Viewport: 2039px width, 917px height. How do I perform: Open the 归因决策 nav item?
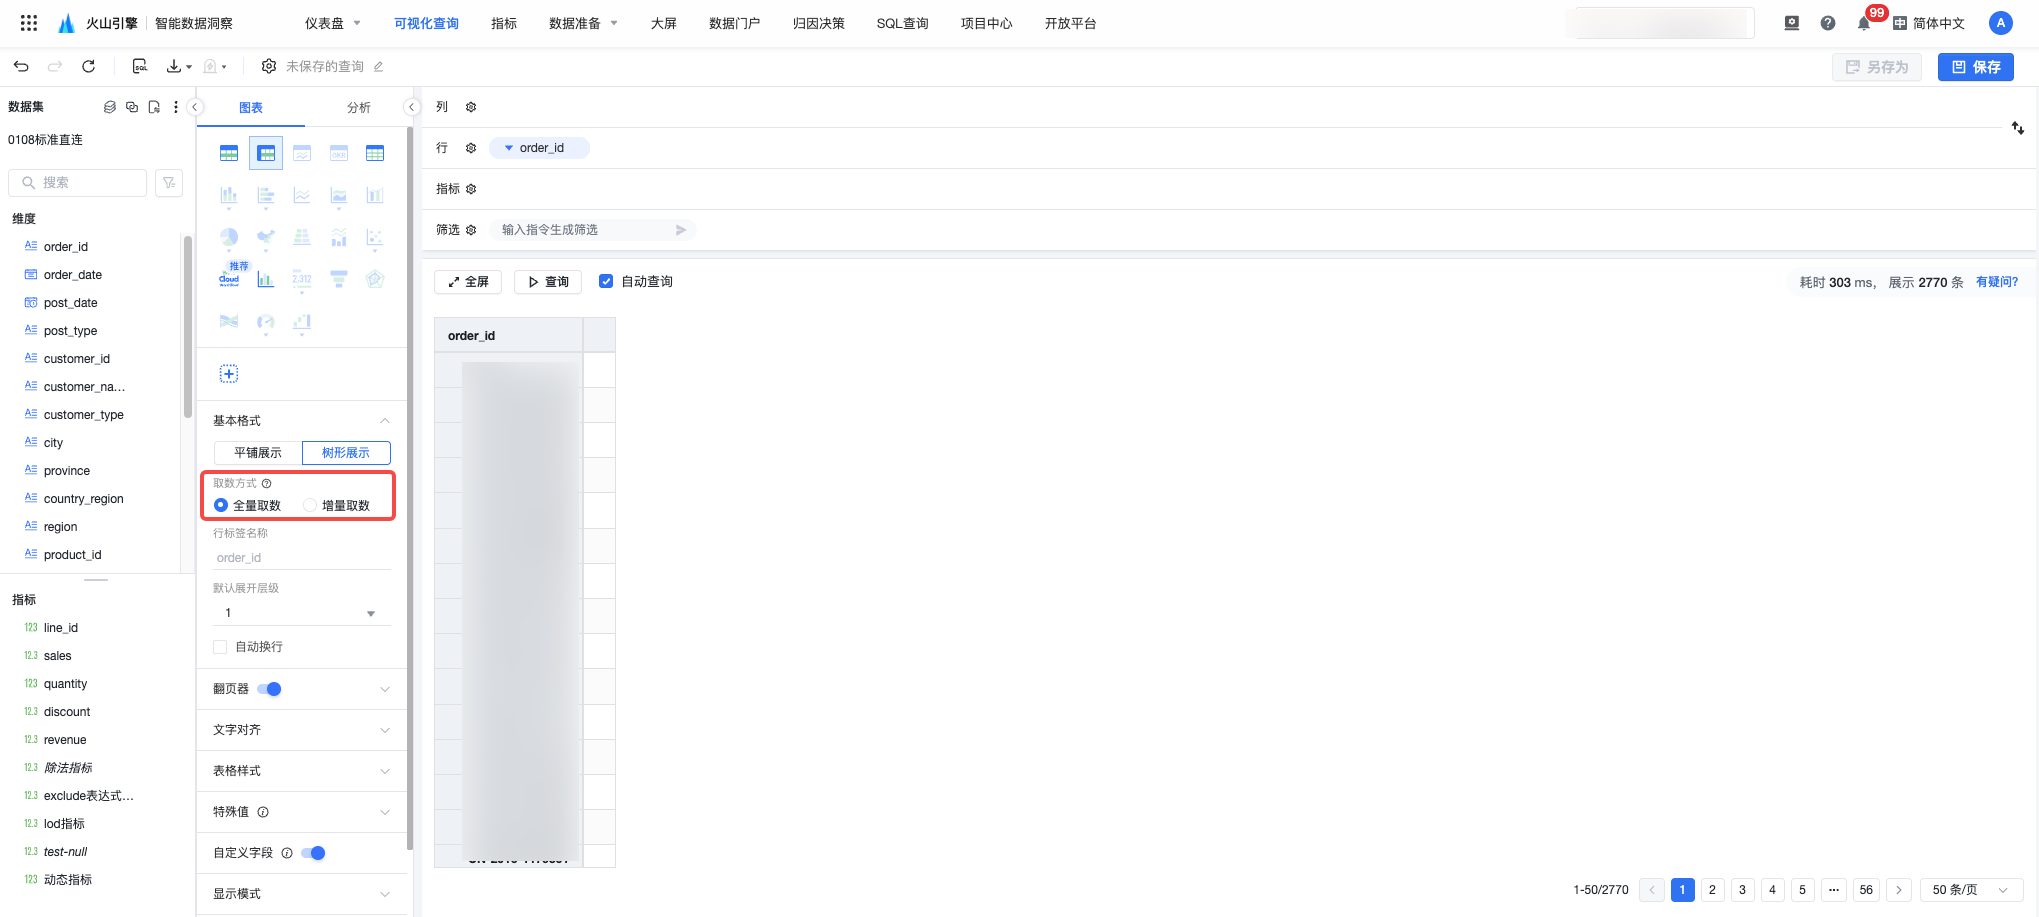(x=818, y=23)
